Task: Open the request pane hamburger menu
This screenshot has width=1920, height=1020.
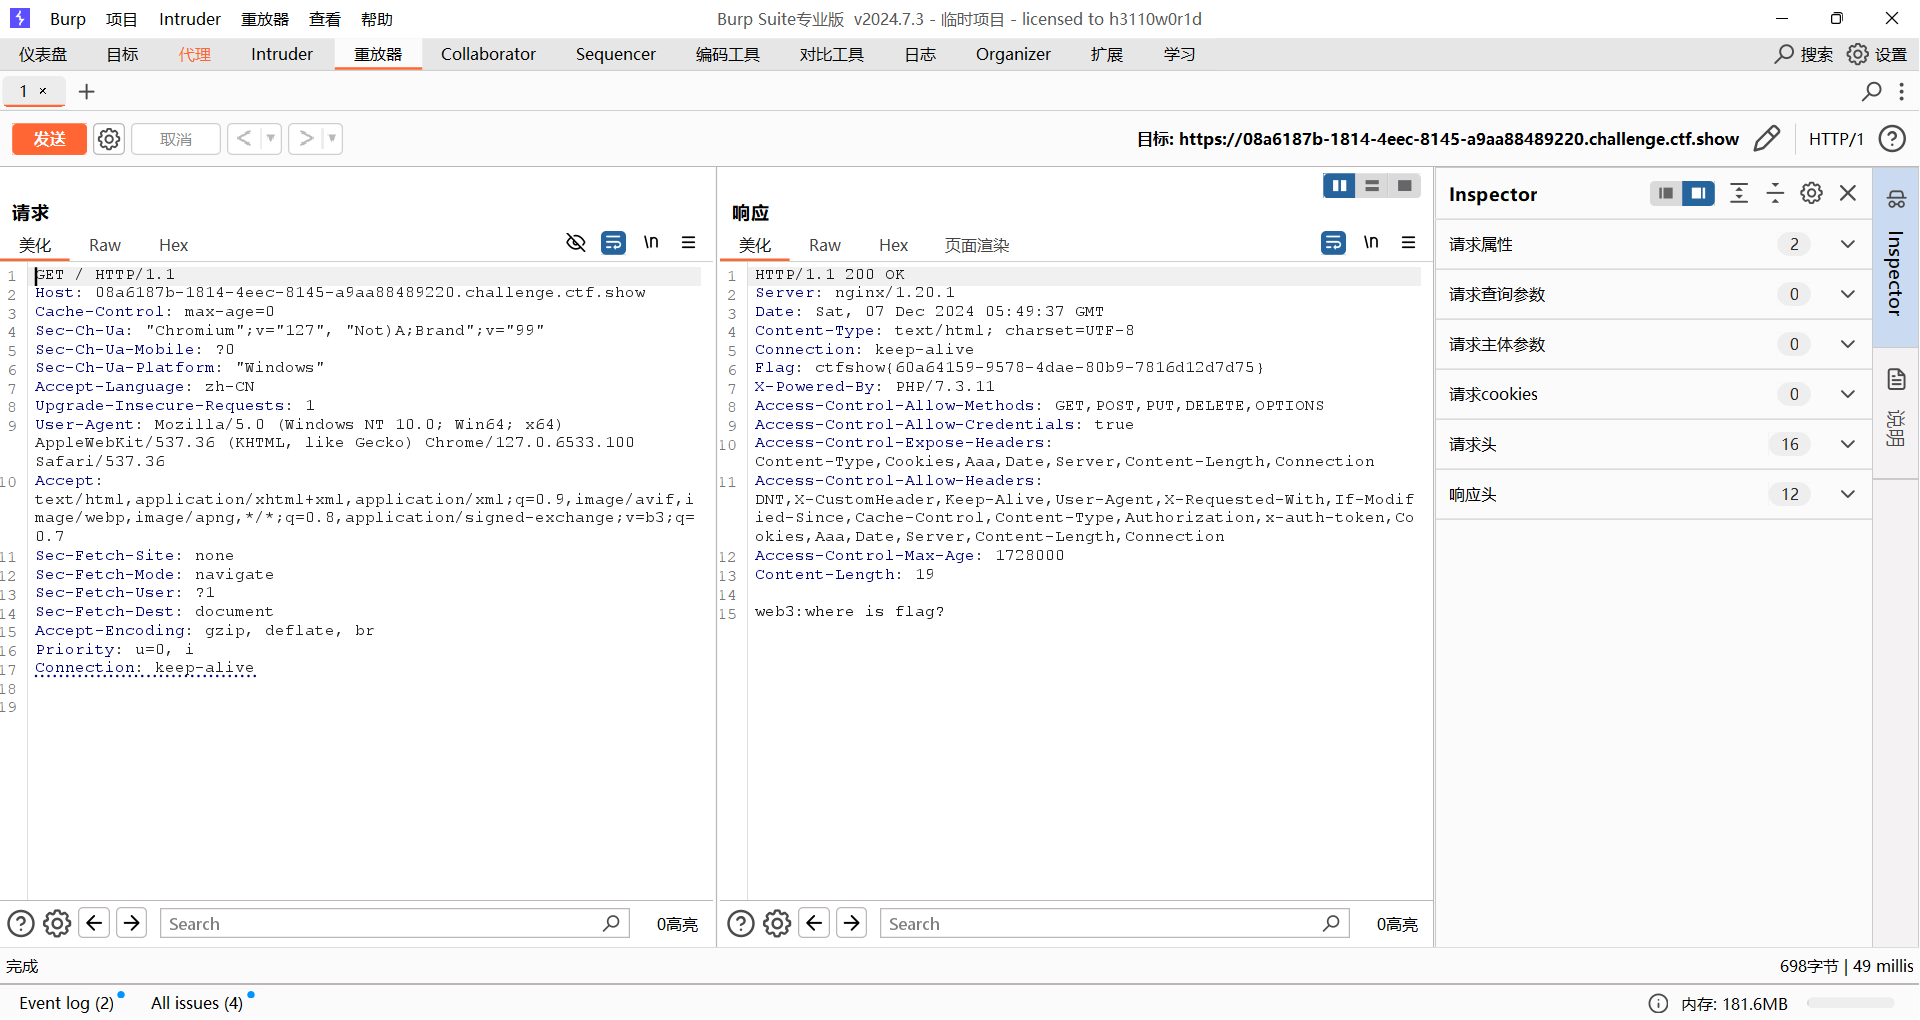Action: click(x=688, y=242)
